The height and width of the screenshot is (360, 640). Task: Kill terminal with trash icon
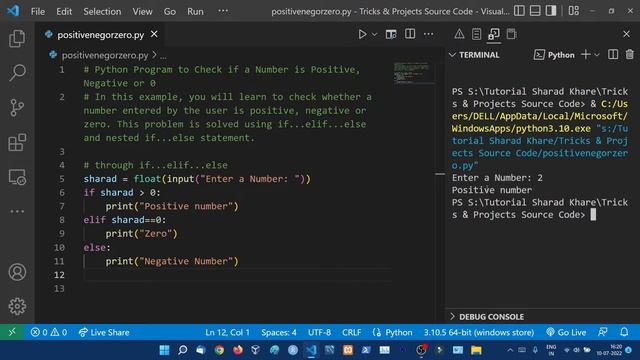(630, 54)
